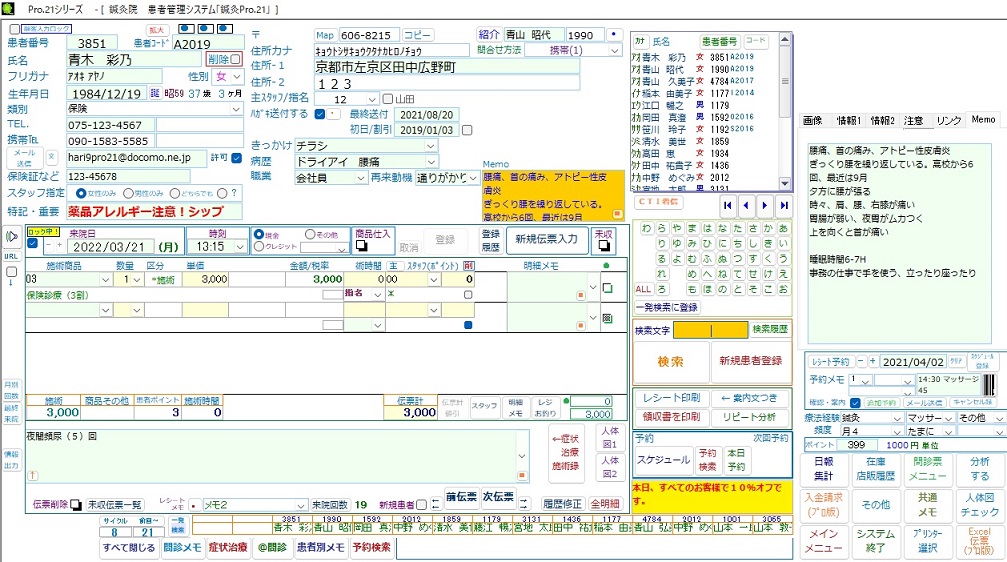Click the 新規伝票入力 button
1007x562 pixels.
pyautogui.click(x=546, y=240)
